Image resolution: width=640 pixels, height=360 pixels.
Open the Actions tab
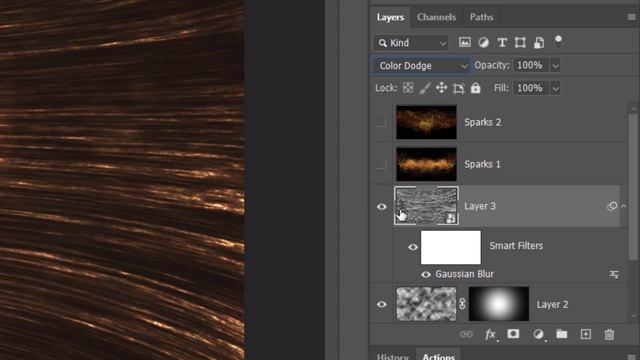(438, 356)
